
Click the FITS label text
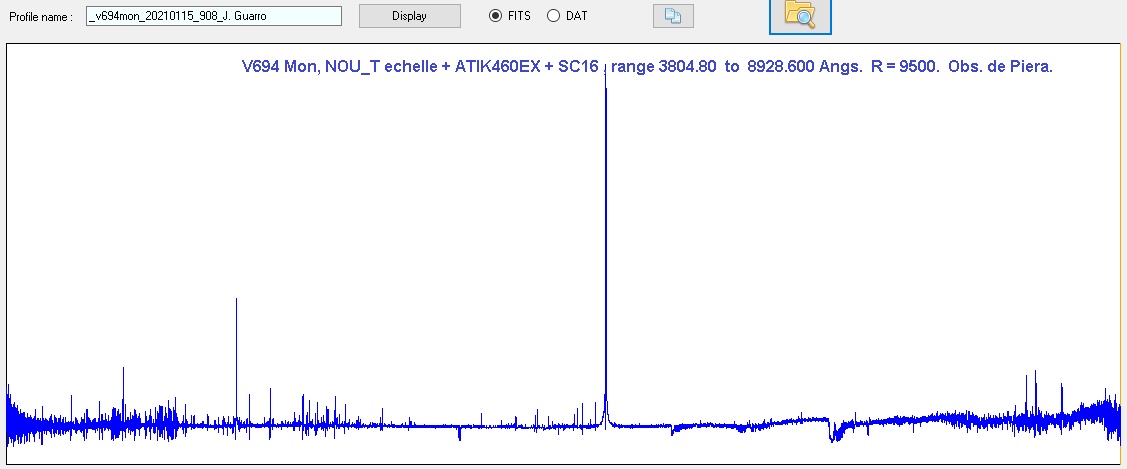(x=522, y=16)
